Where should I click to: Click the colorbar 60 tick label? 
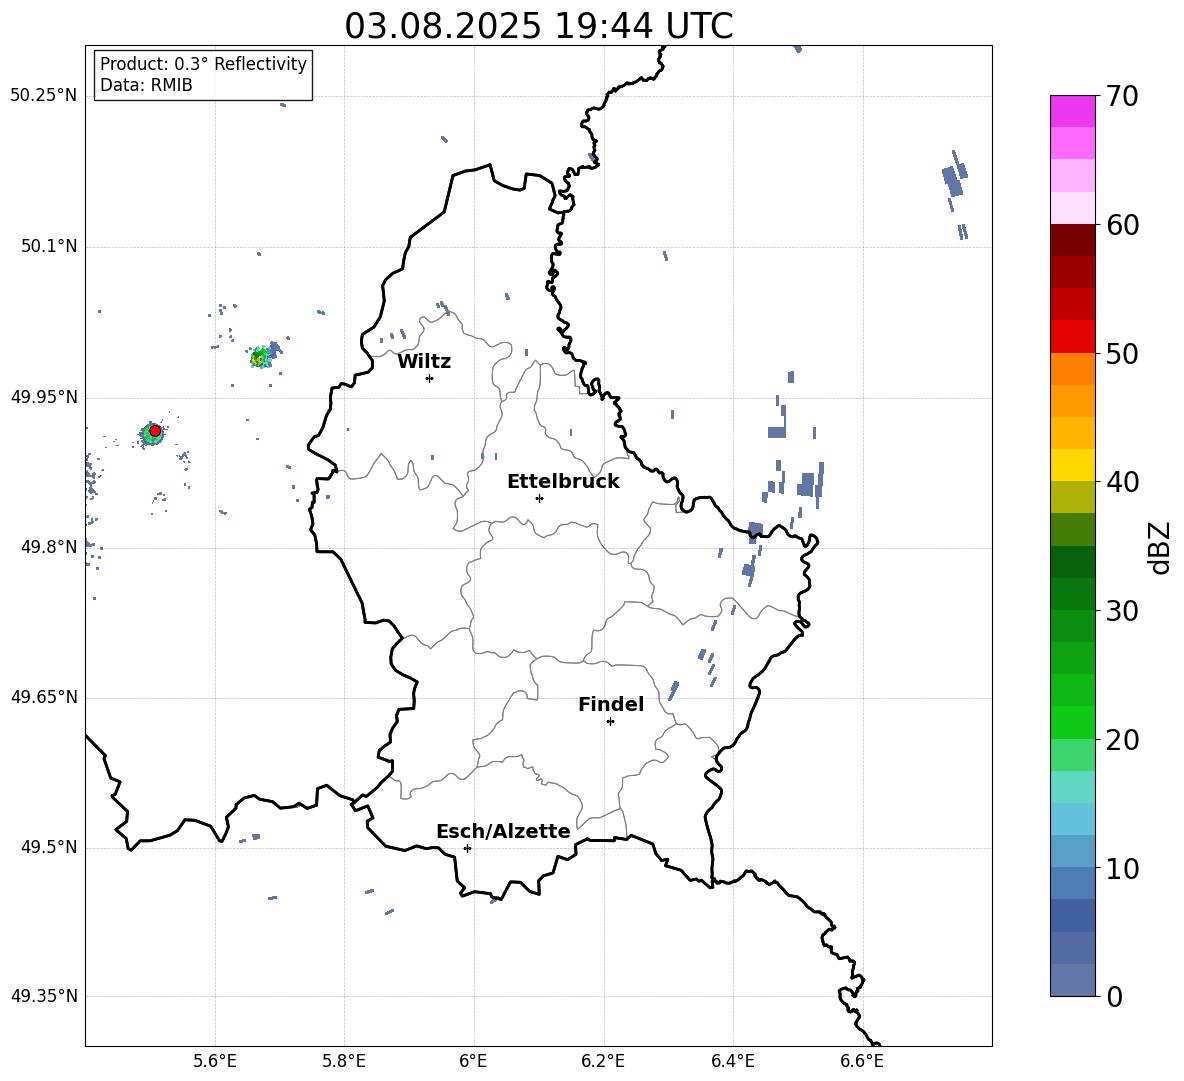pyautogui.click(x=1122, y=225)
